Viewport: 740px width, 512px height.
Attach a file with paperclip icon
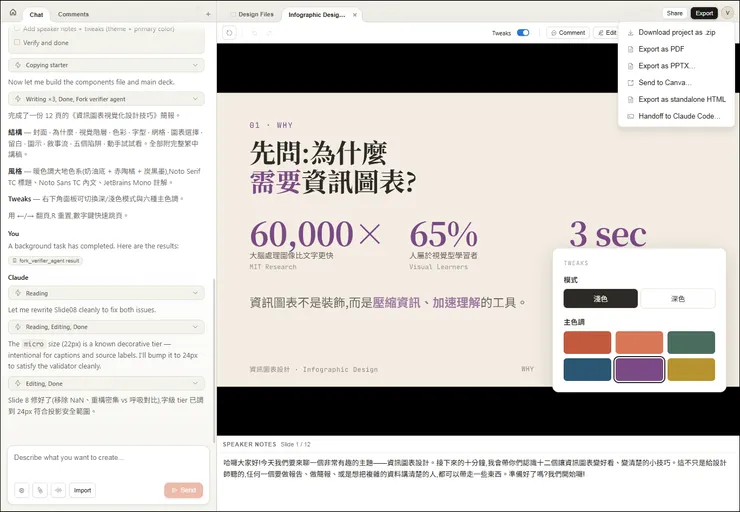[40, 490]
